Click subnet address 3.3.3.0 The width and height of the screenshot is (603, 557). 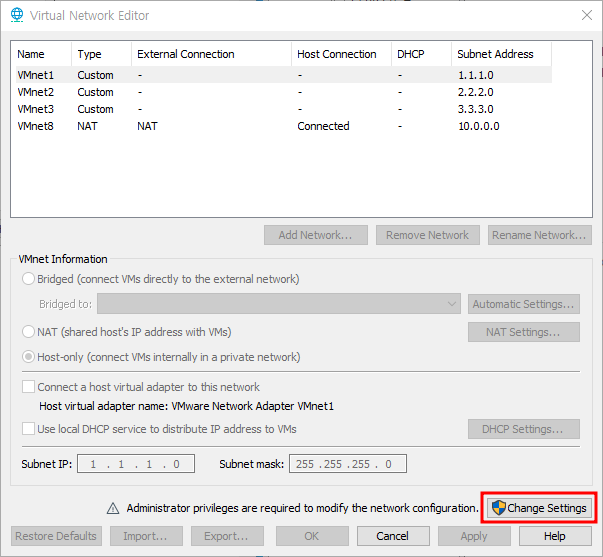tap(476, 109)
